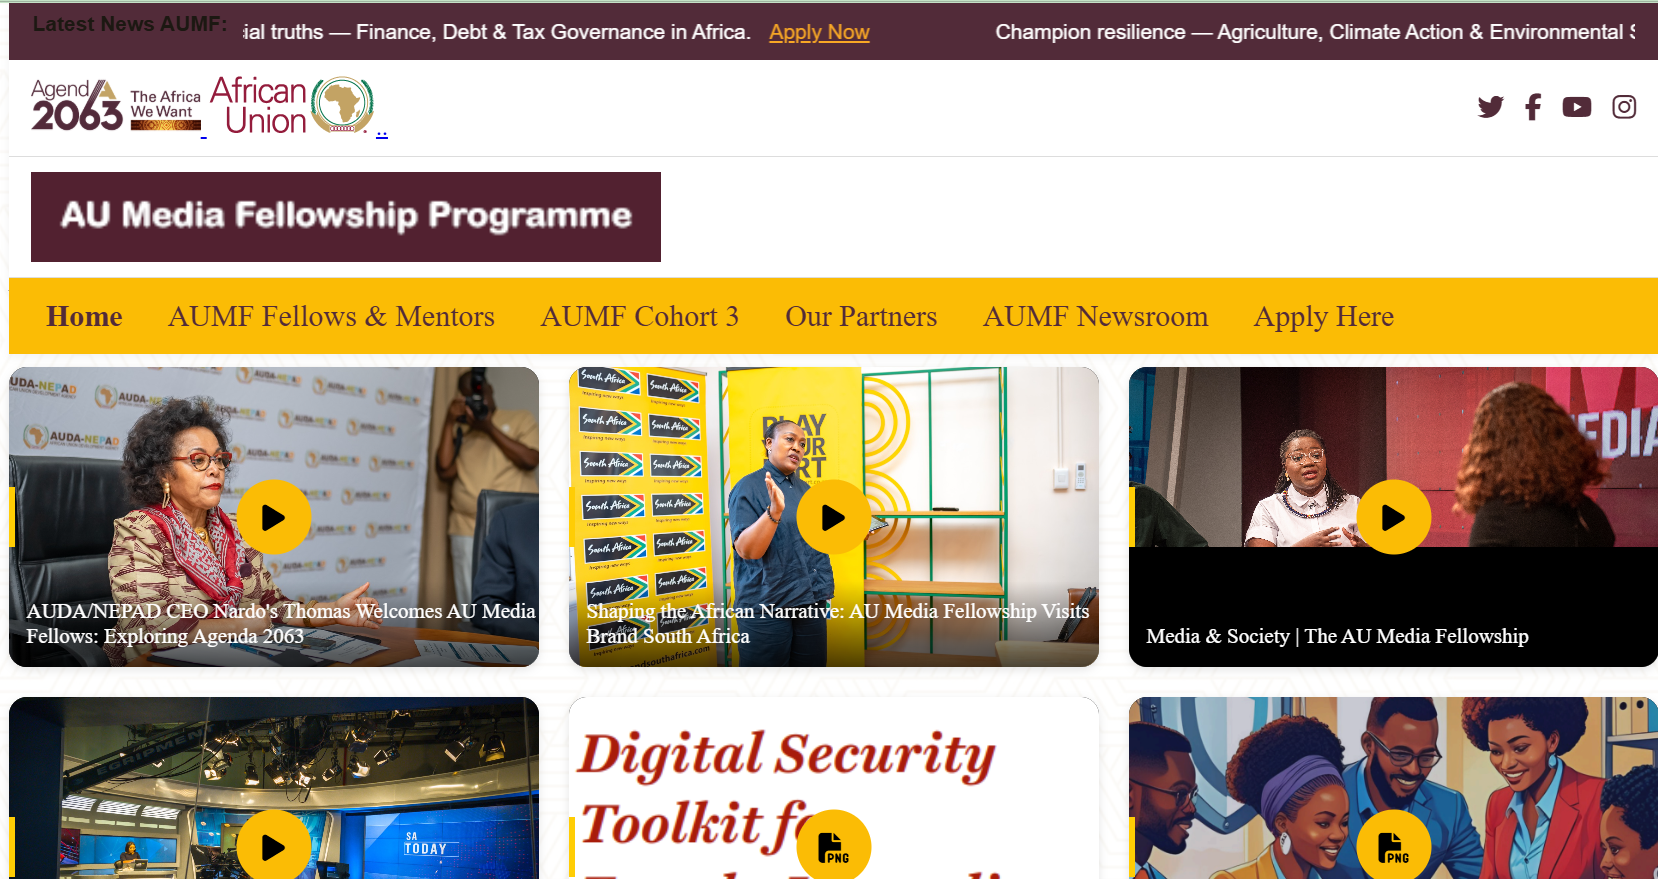Go to the Home menu item

(x=84, y=316)
